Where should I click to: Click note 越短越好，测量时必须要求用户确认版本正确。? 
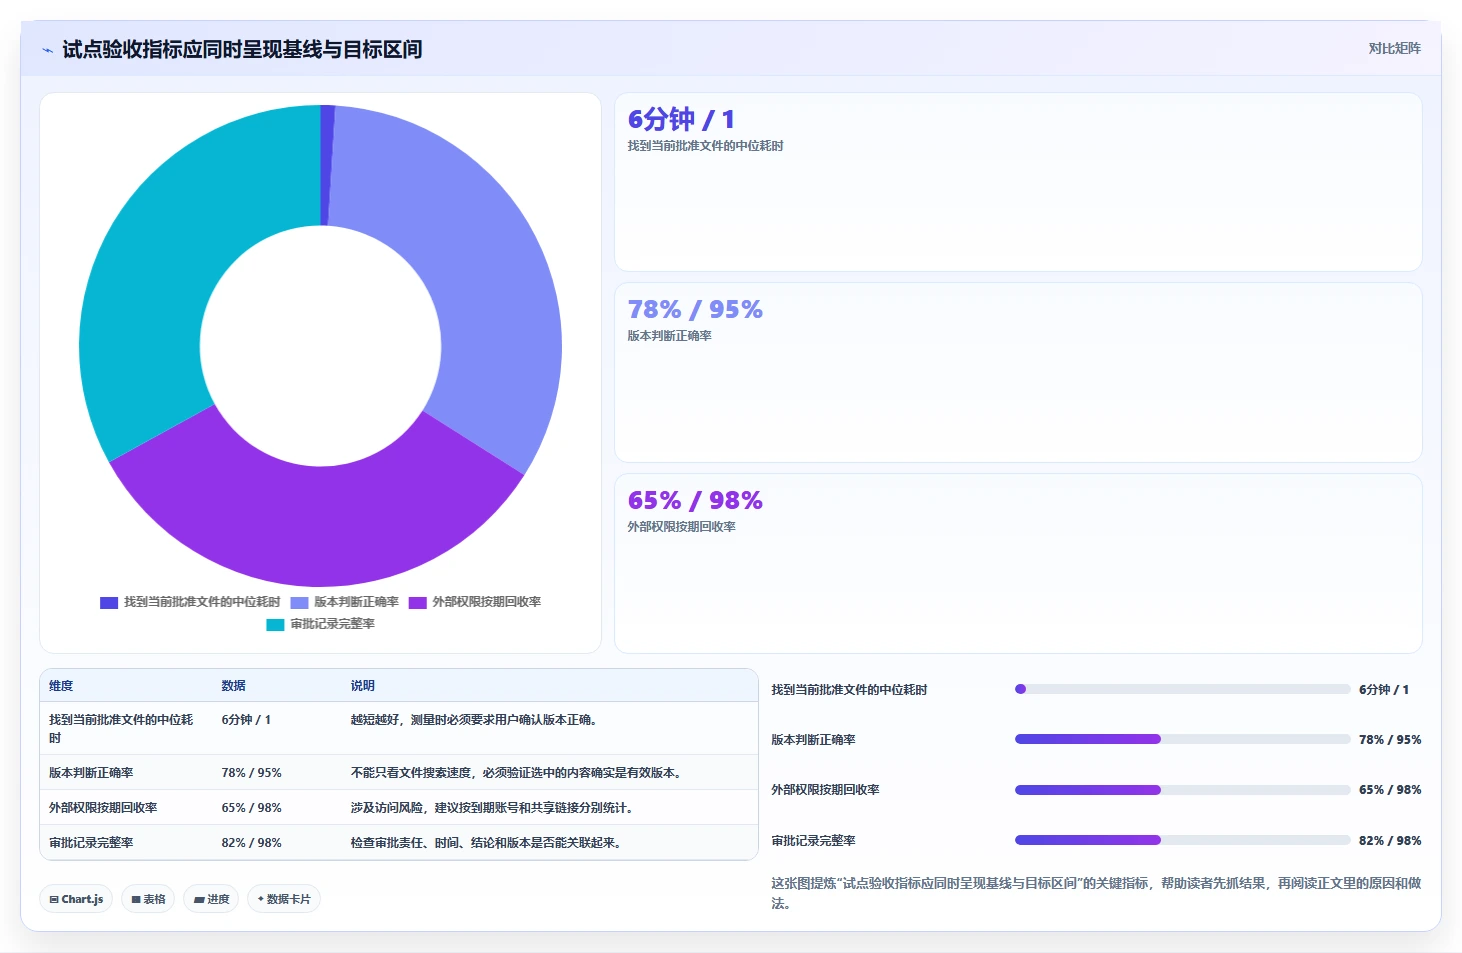[x=475, y=720]
